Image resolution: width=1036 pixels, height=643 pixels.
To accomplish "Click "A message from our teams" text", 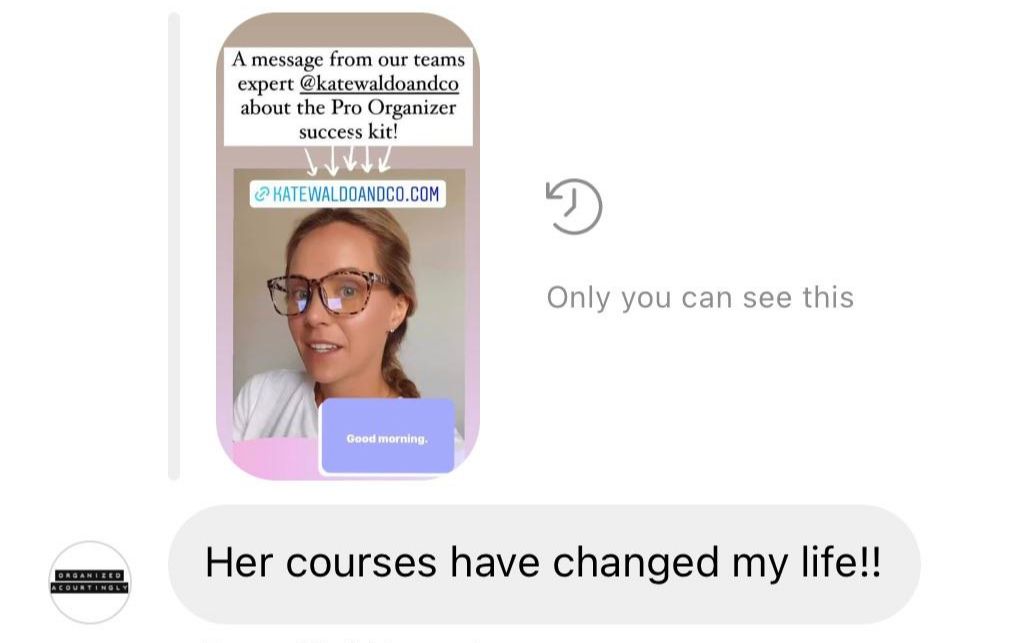I will pyautogui.click(x=348, y=59).
